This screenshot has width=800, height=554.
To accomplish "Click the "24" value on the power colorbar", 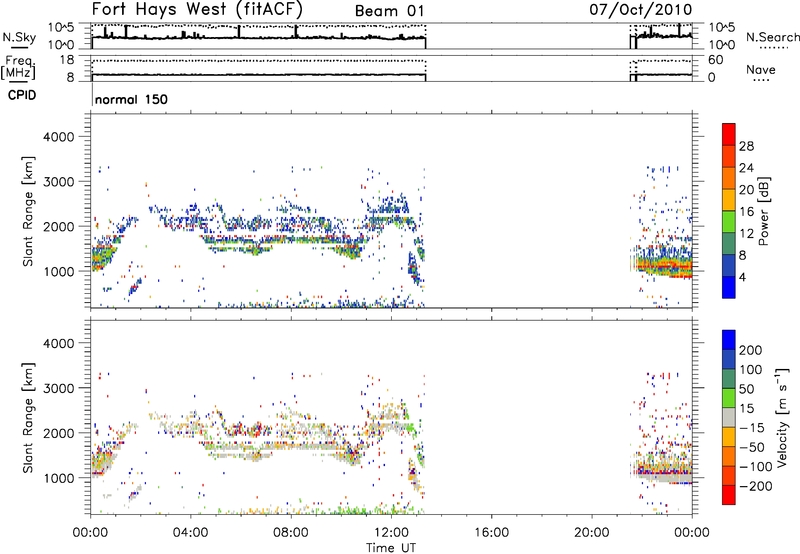I will (x=746, y=168).
